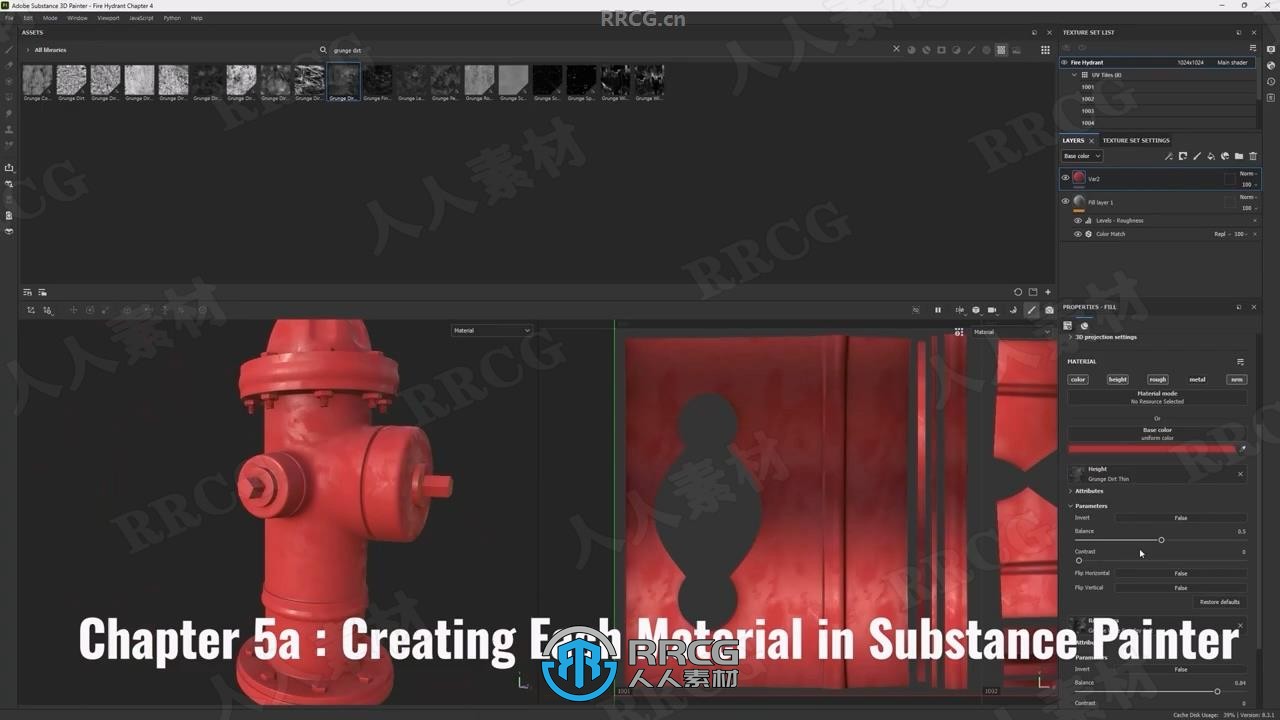Switch to the Texture Set Settings tab
The image size is (1280, 720).
click(1136, 140)
